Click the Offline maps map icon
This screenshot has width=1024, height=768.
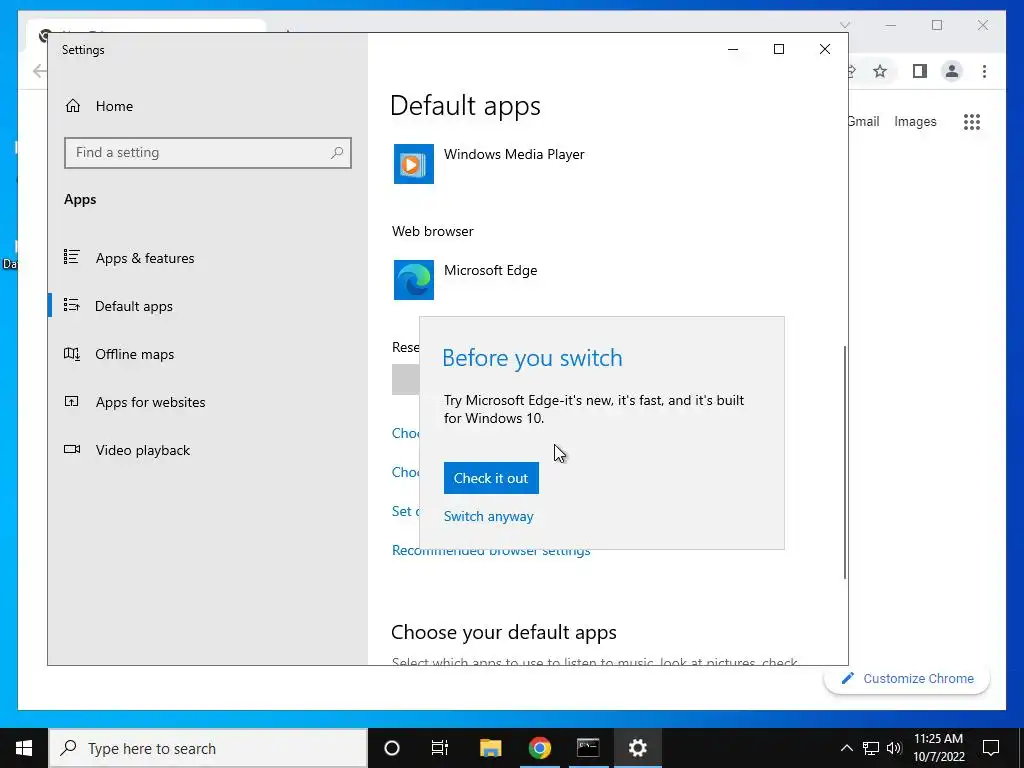(x=72, y=354)
